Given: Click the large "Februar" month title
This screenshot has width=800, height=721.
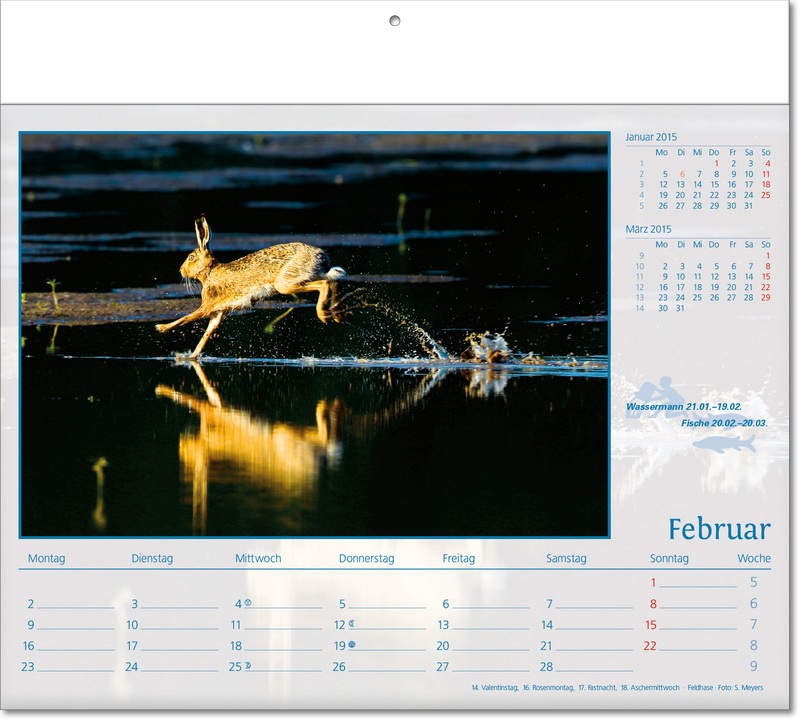Looking at the screenshot, I should click(x=719, y=529).
